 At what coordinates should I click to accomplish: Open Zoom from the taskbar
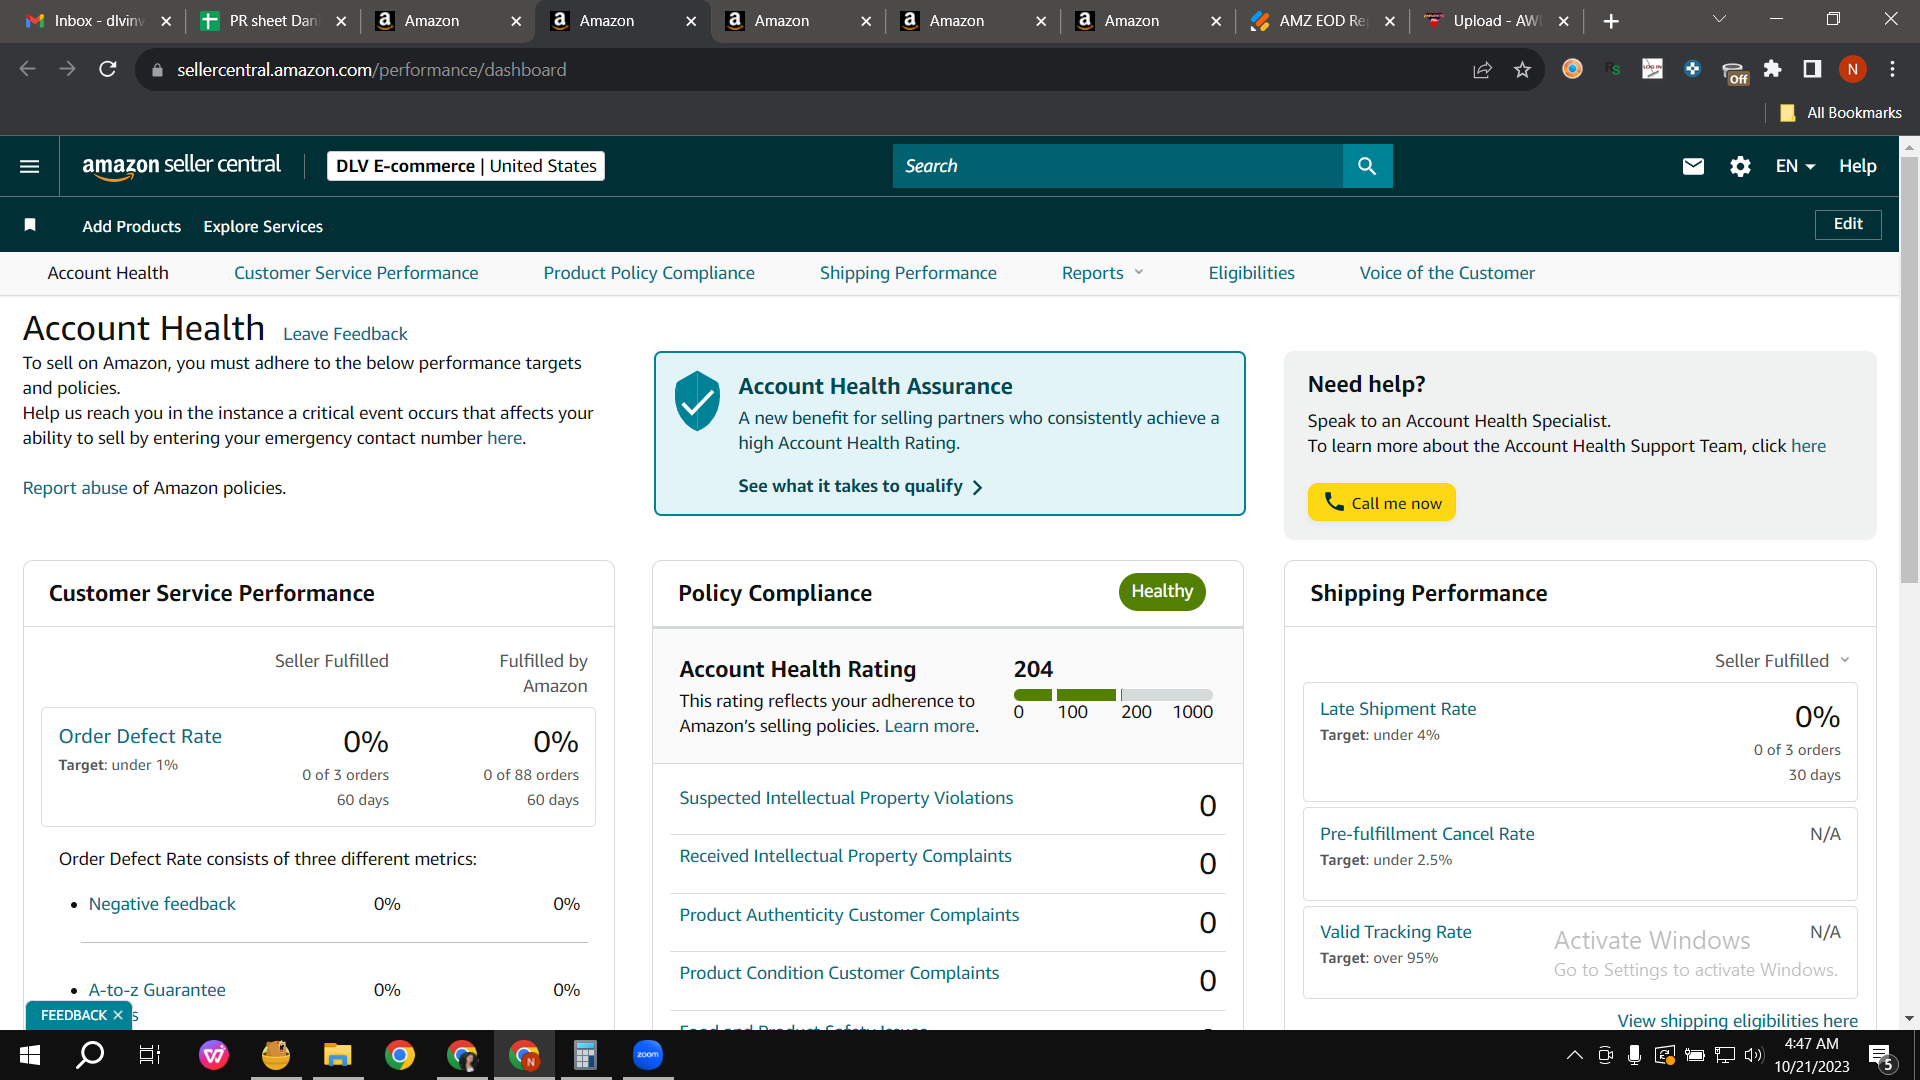pyautogui.click(x=648, y=1055)
